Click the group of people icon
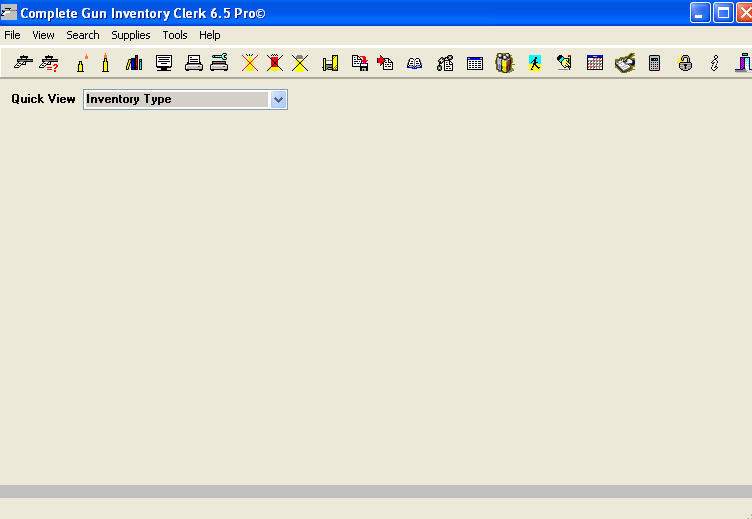 click(505, 63)
